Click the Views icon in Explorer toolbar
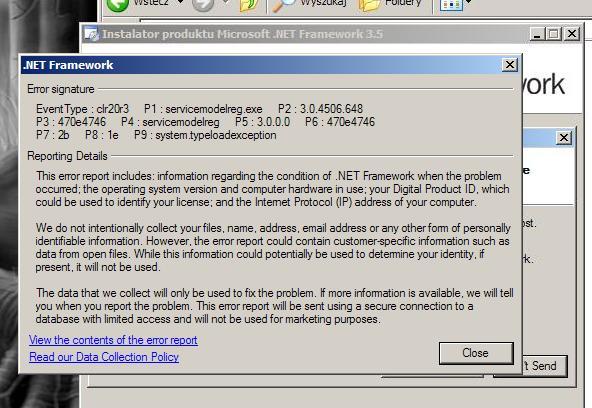The width and height of the screenshot is (592, 408). tap(452, 5)
